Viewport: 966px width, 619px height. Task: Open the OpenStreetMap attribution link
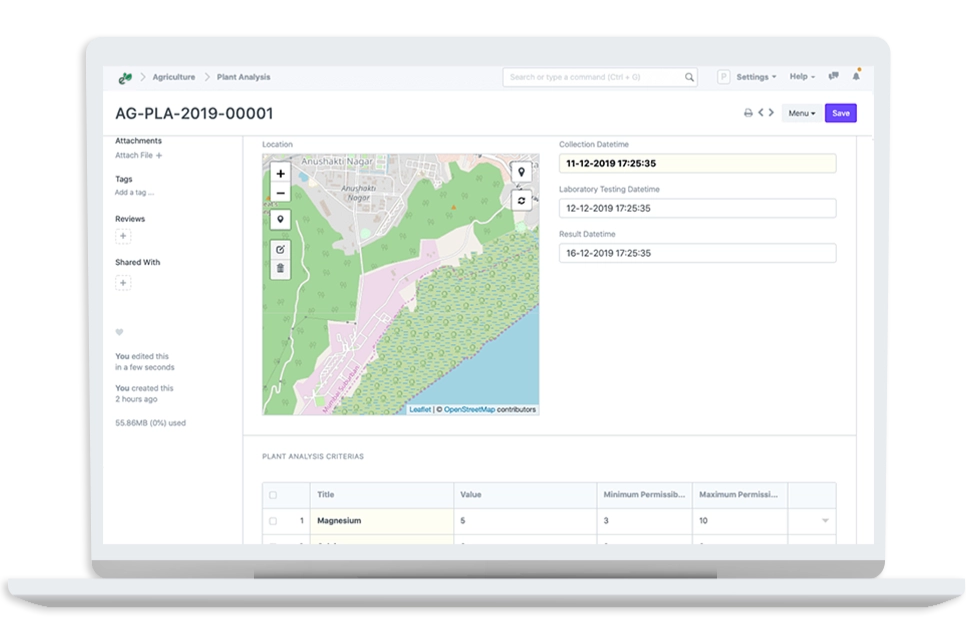(469, 410)
